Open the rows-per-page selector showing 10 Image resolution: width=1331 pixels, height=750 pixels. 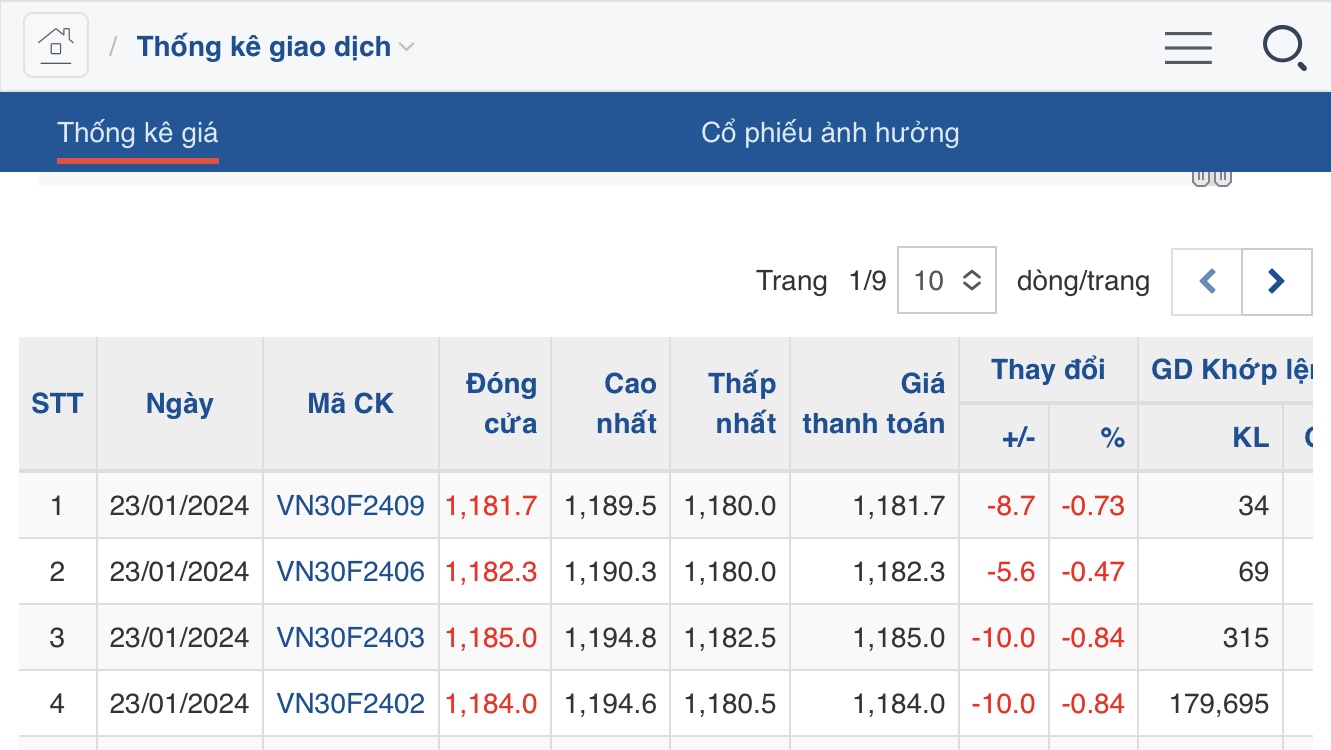(x=946, y=281)
